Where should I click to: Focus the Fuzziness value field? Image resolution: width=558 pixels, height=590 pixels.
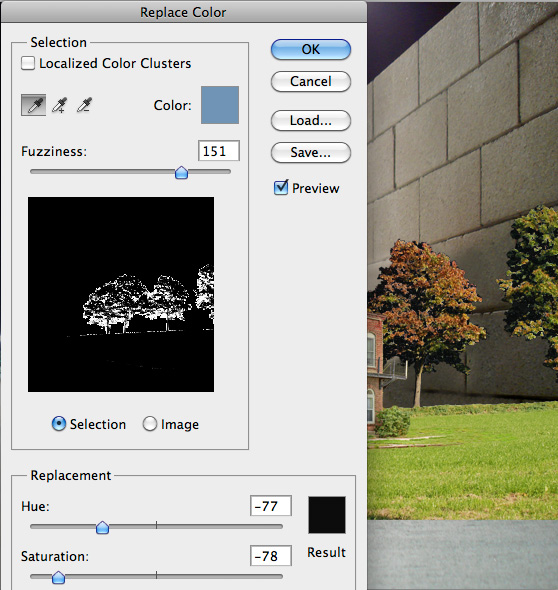[x=219, y=151]
